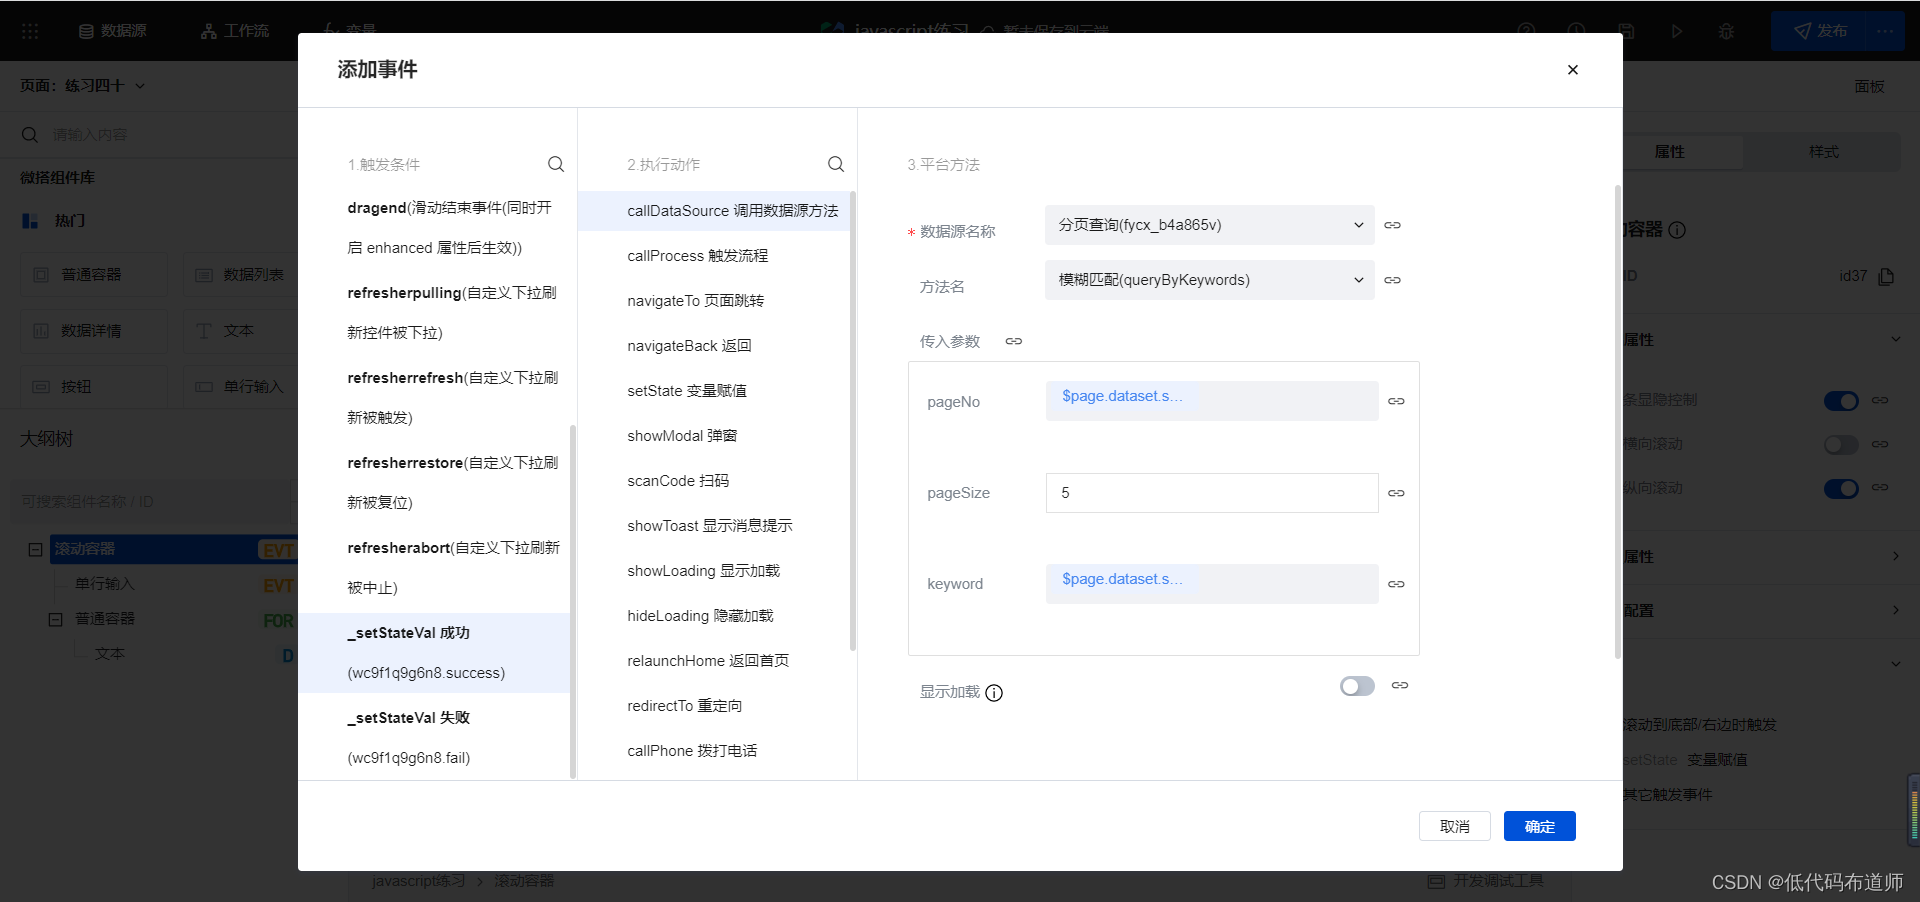Click the preview play icon in toolbar

(1677, 31)
